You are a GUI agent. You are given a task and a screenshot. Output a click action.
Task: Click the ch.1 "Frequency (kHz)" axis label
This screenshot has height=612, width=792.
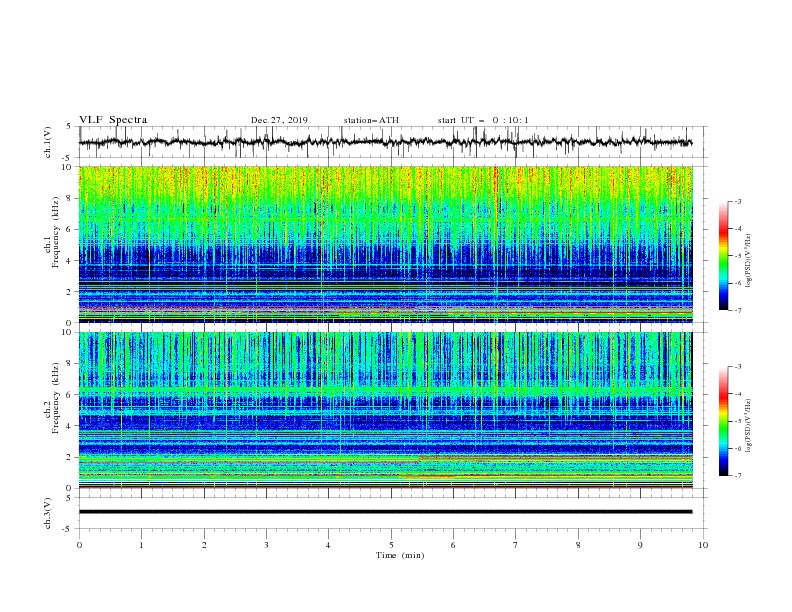(56, 232)
